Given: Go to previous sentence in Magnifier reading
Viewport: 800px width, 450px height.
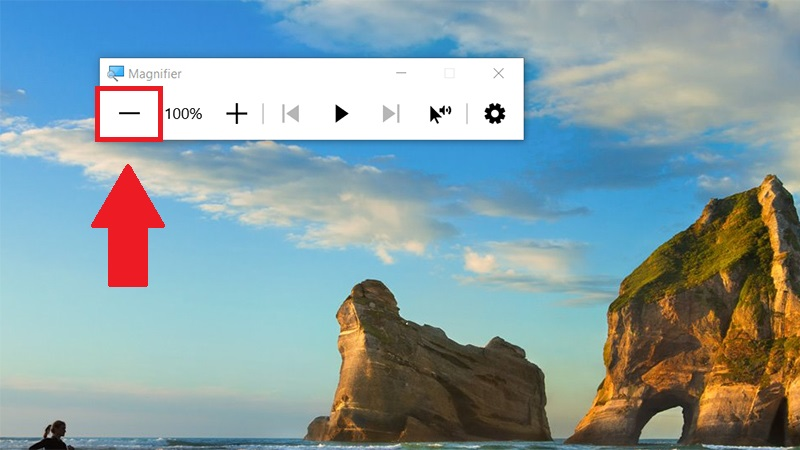Looking at the screenshot, I should 290,113.
